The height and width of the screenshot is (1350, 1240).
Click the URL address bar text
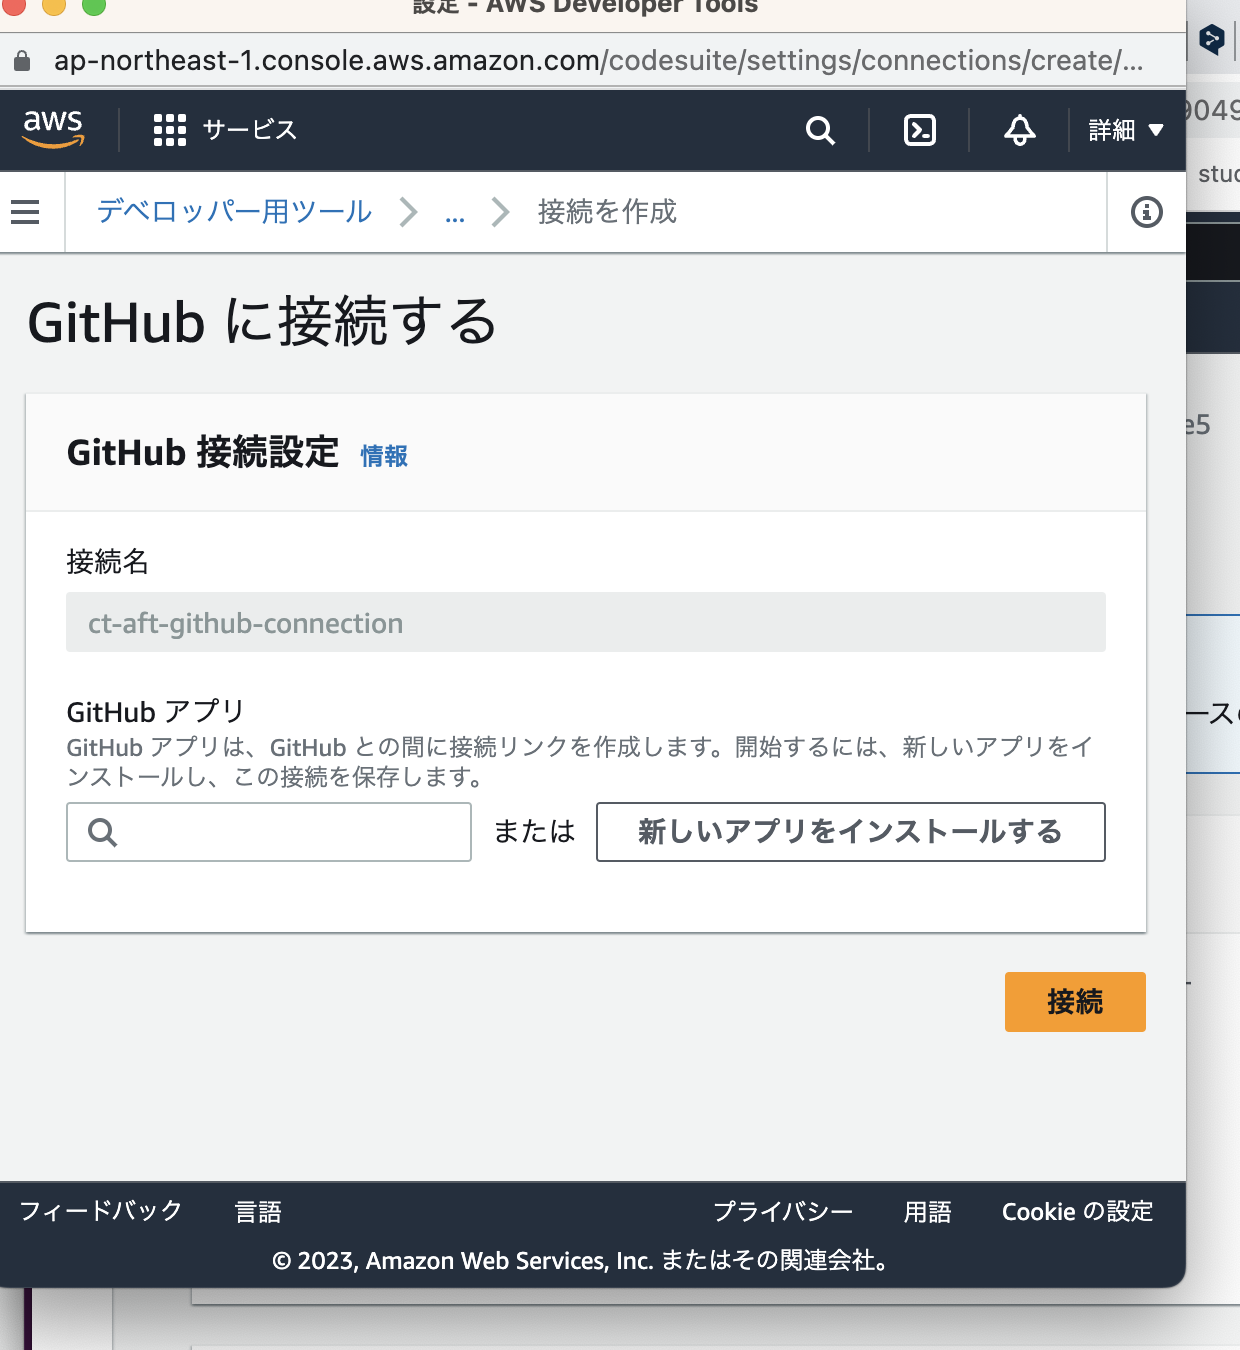pos(598,61)
